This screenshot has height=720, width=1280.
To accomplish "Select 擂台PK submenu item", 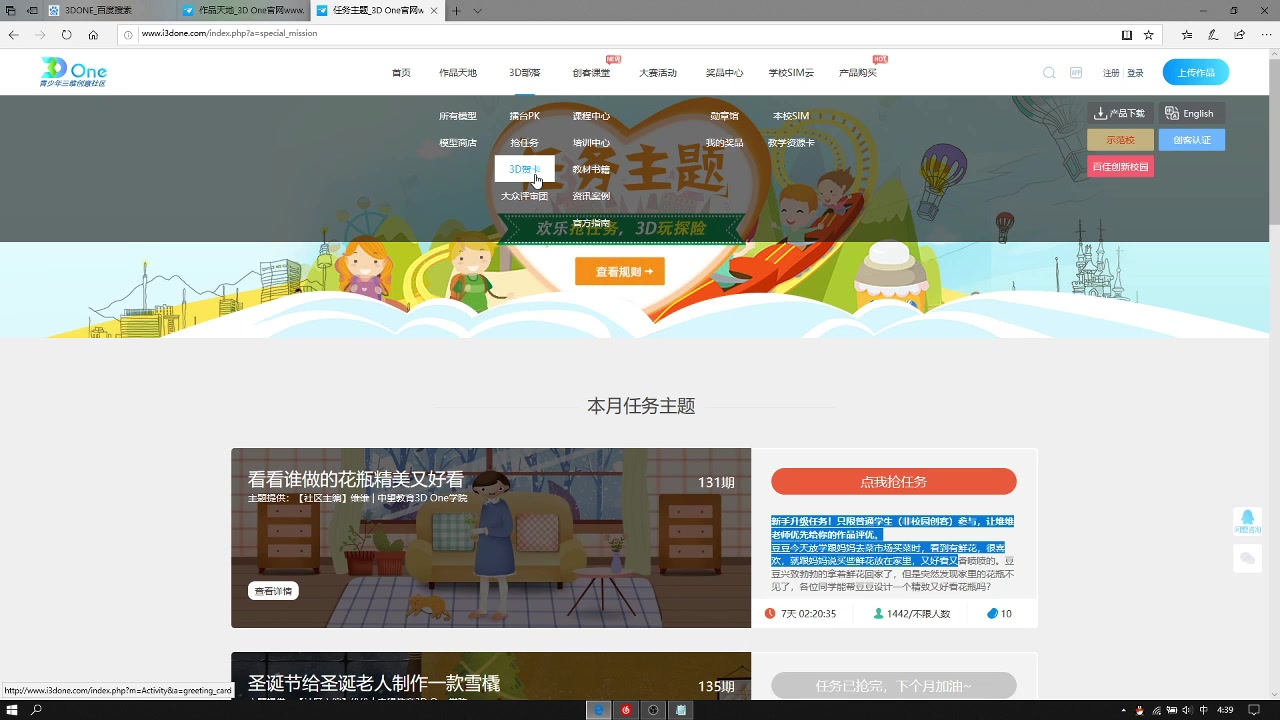I will pyautogui.click(x=524, y=116).
